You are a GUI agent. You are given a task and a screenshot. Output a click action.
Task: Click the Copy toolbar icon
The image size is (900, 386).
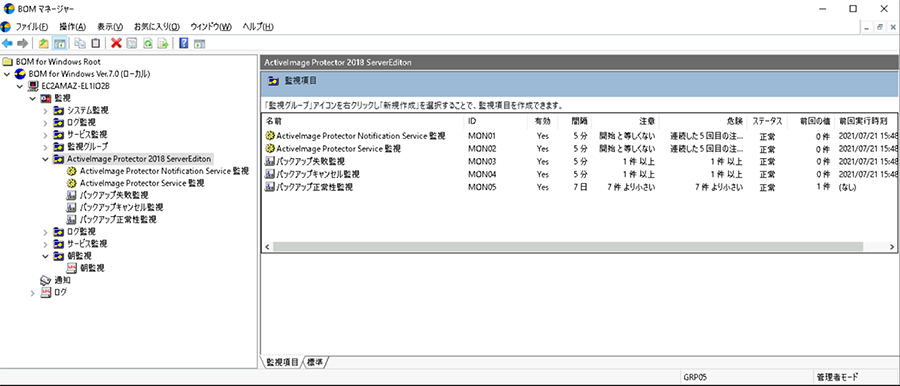click(80, 43)
